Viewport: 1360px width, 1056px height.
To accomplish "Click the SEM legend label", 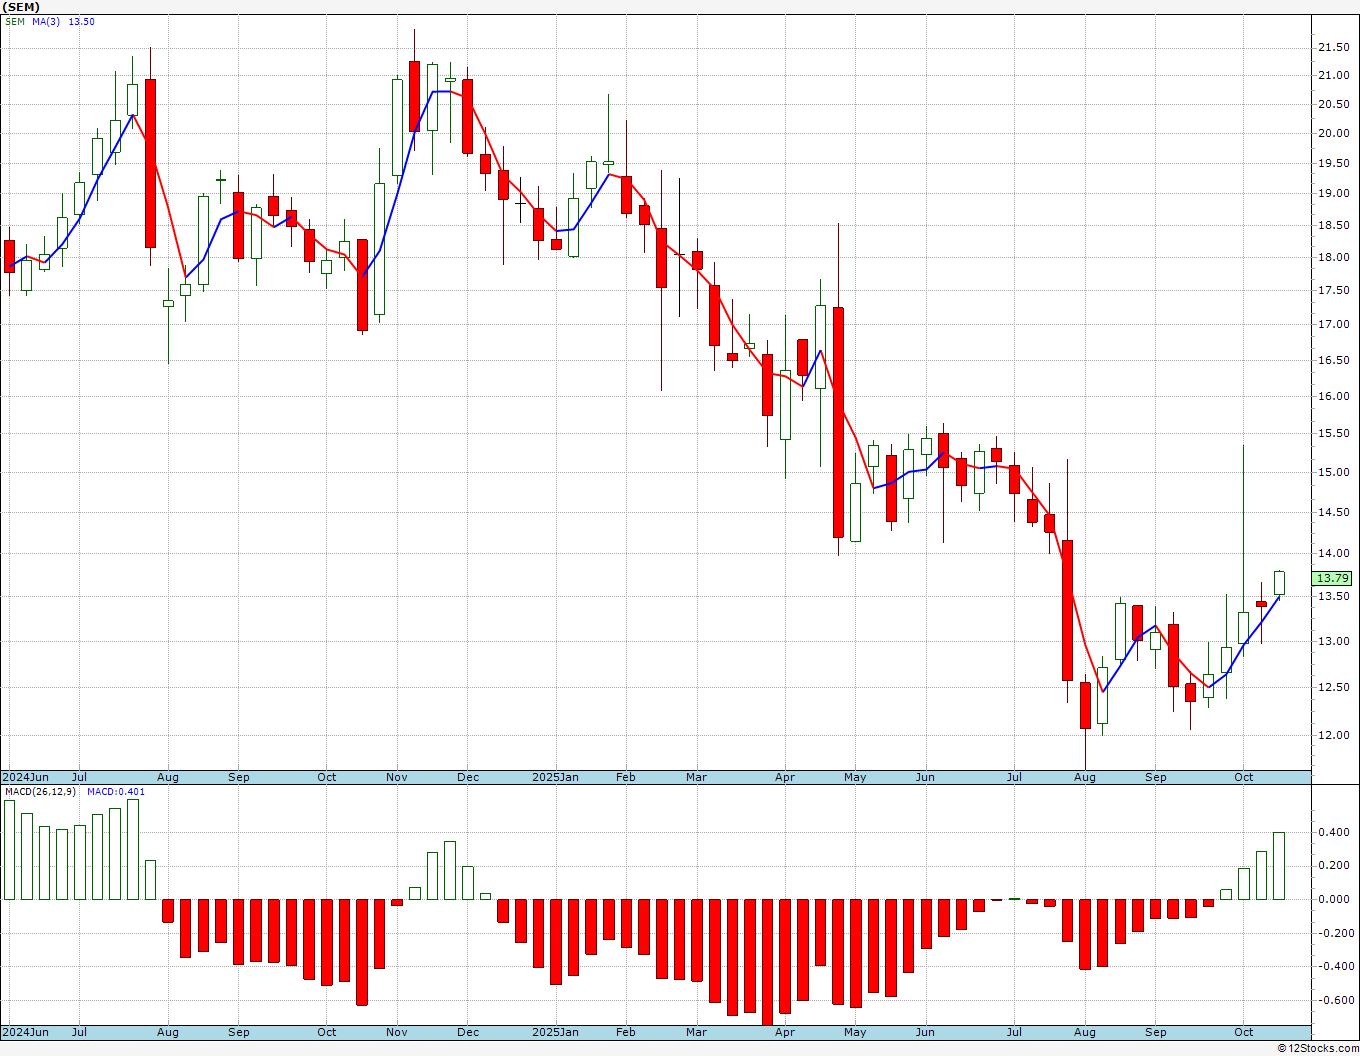I will (x=15, y=22).
